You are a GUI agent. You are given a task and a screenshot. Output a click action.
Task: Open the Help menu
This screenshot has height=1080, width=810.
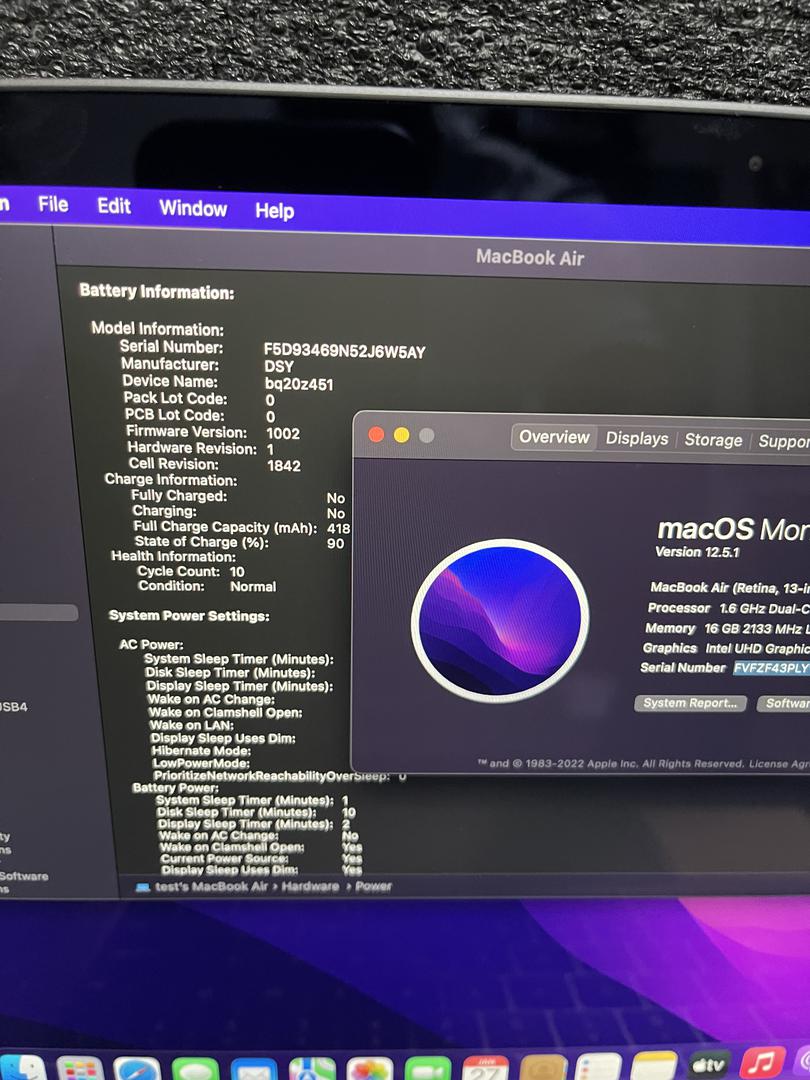275,211
